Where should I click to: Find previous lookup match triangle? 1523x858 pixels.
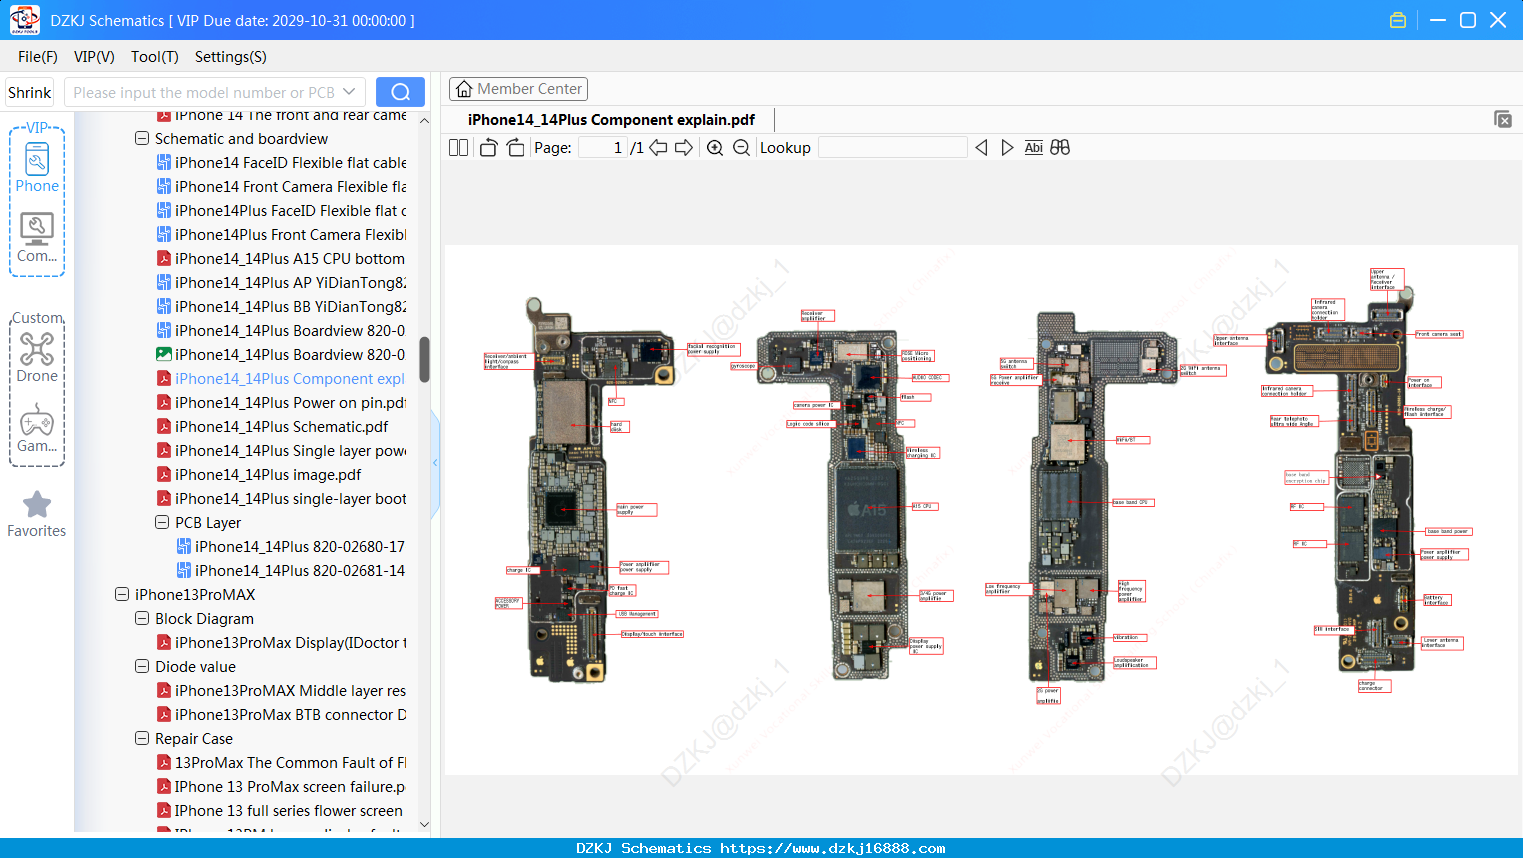981,148
